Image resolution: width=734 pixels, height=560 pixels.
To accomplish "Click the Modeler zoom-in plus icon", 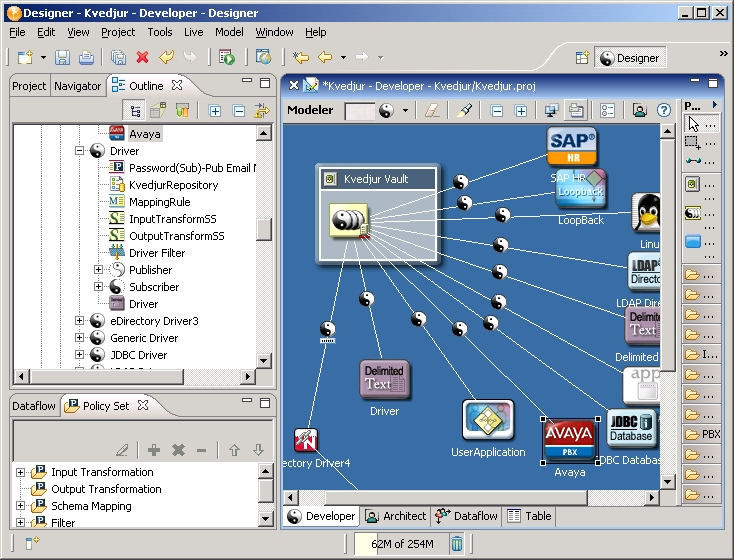I will (521, 111).
